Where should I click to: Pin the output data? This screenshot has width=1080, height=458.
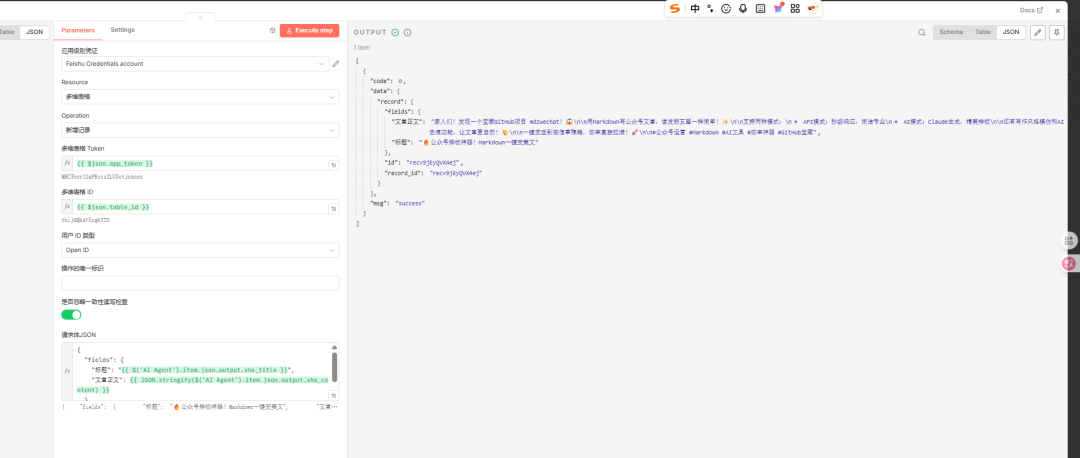[1057, 32]
